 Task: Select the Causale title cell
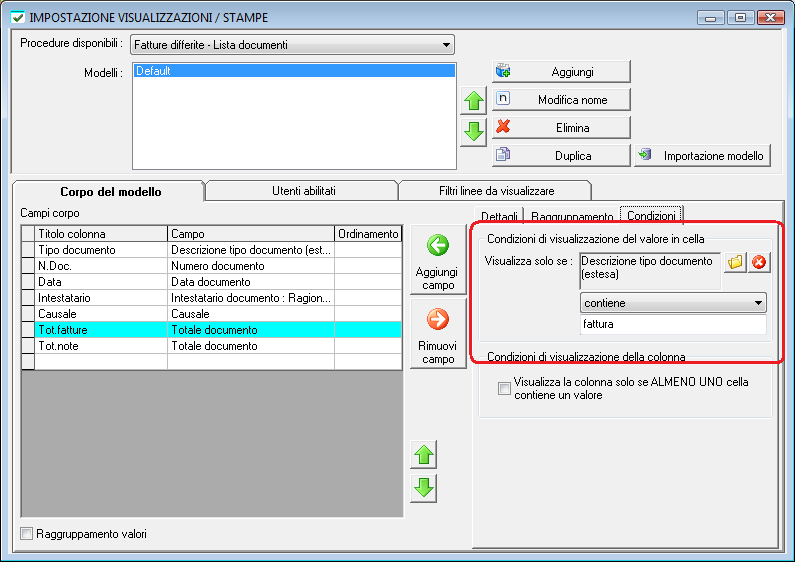(101, 313)
